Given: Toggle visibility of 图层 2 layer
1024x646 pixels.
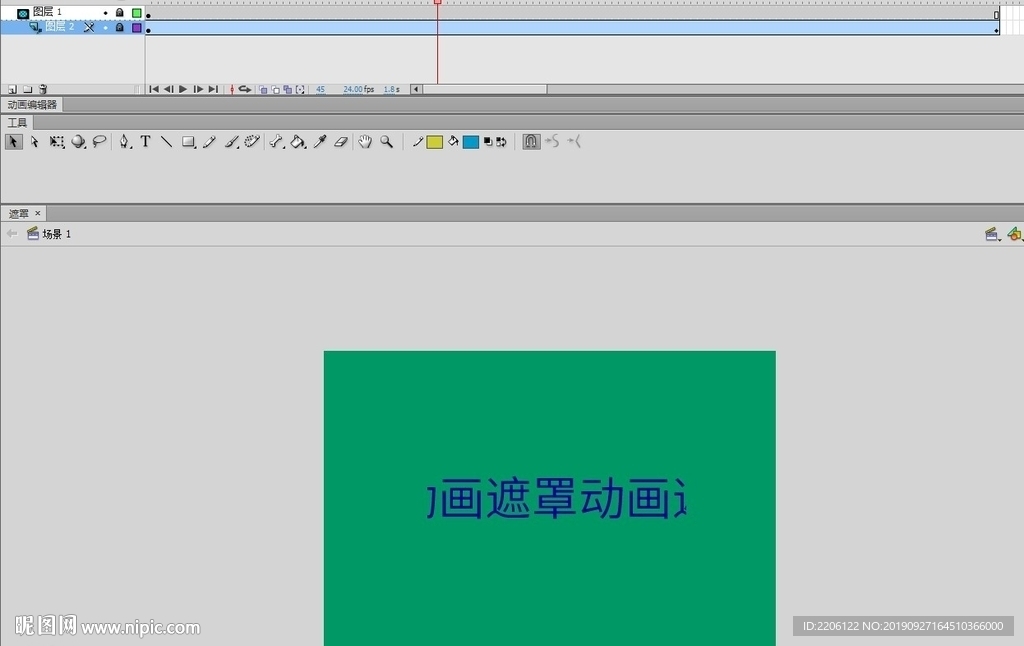Looking at the screenshot, I should [x=105, y=27].
